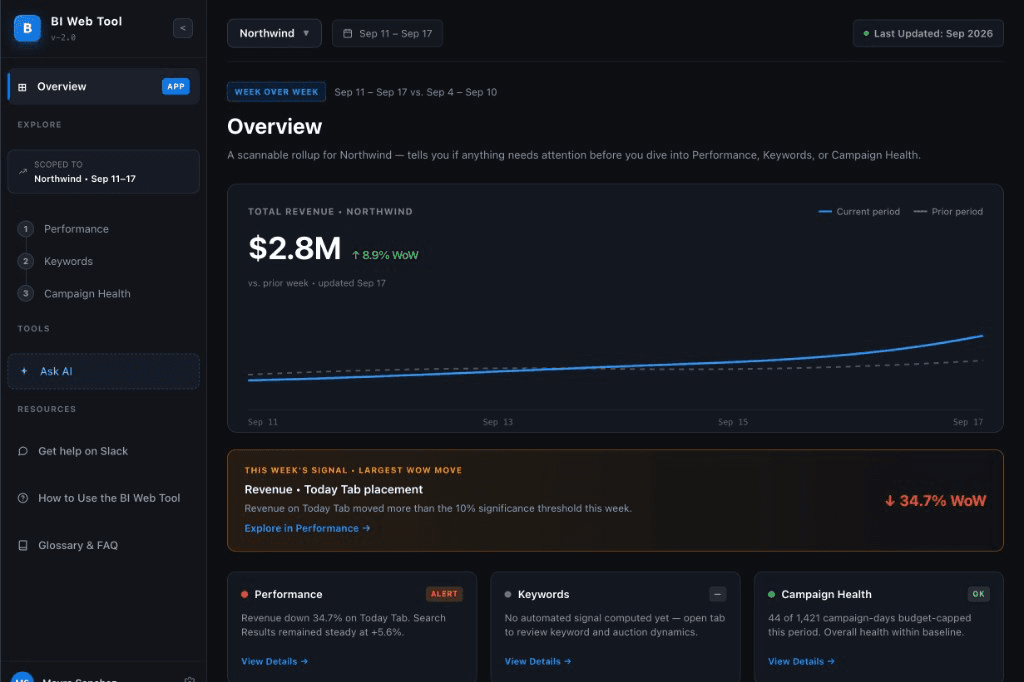Click step number 1 beside Performance
The width and height of the screenshot is (1024, 682).
click(x=25, y=229)
